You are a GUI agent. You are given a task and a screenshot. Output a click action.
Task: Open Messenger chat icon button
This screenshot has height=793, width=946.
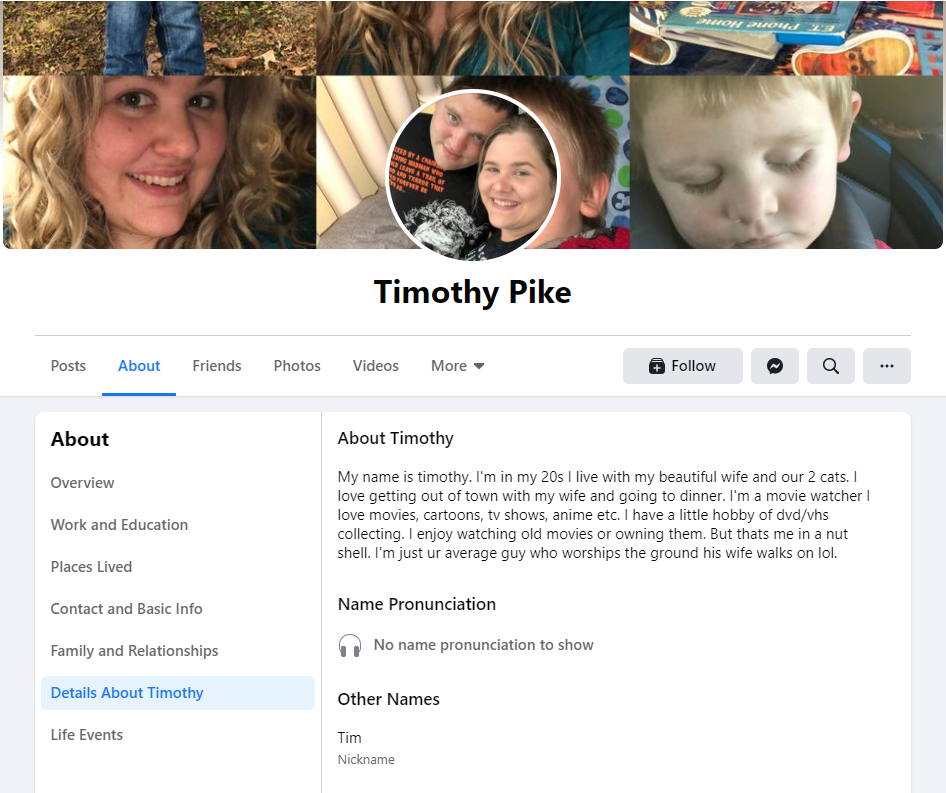pos(775,366)
